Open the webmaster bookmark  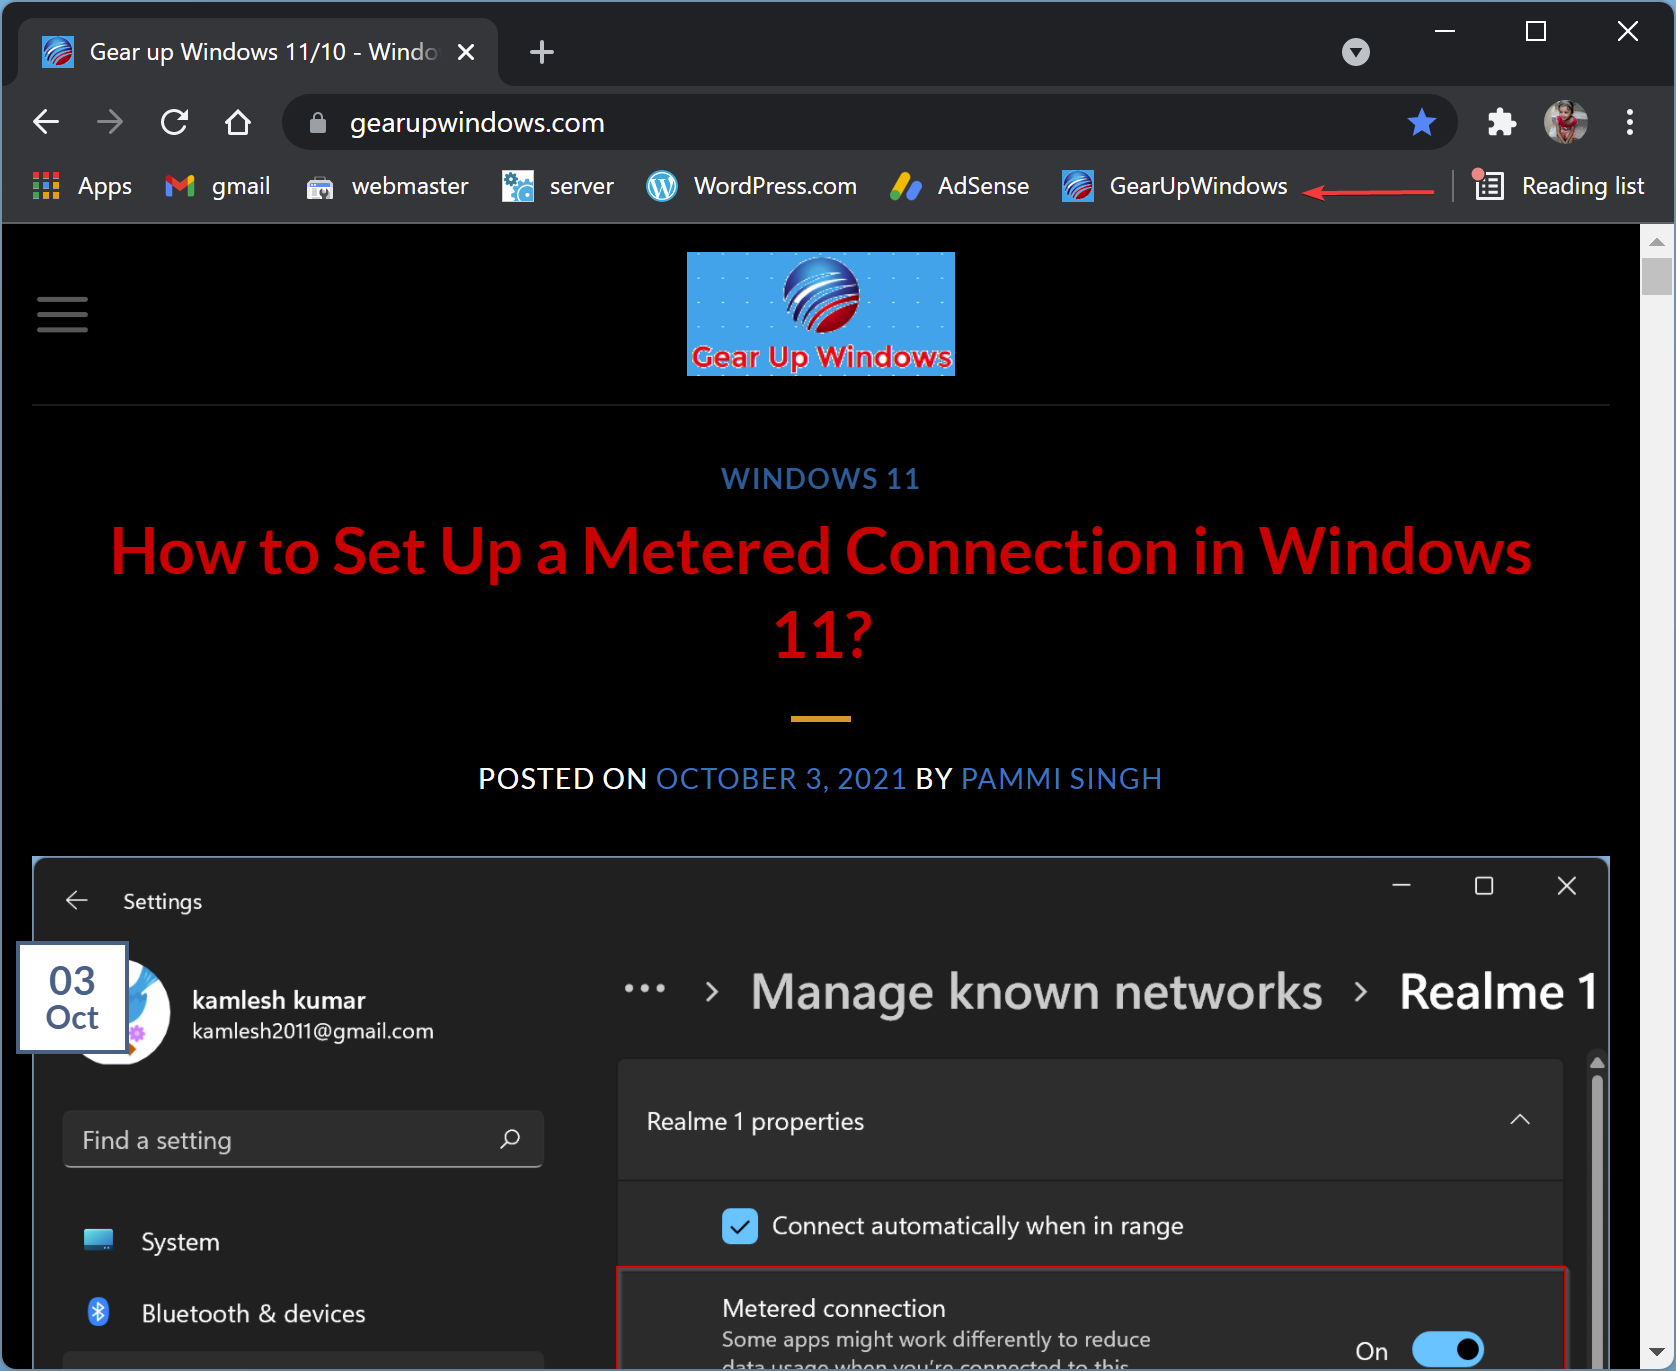387,186
